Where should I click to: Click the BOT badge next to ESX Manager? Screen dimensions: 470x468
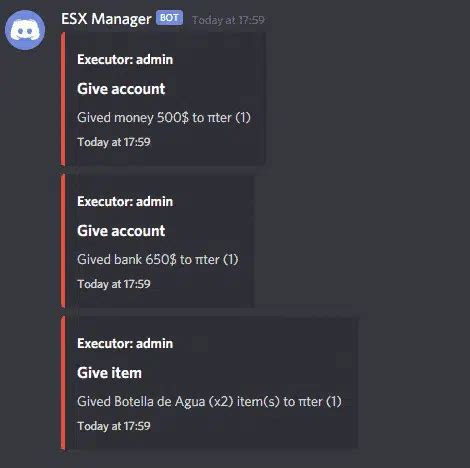tap(169, 18)
